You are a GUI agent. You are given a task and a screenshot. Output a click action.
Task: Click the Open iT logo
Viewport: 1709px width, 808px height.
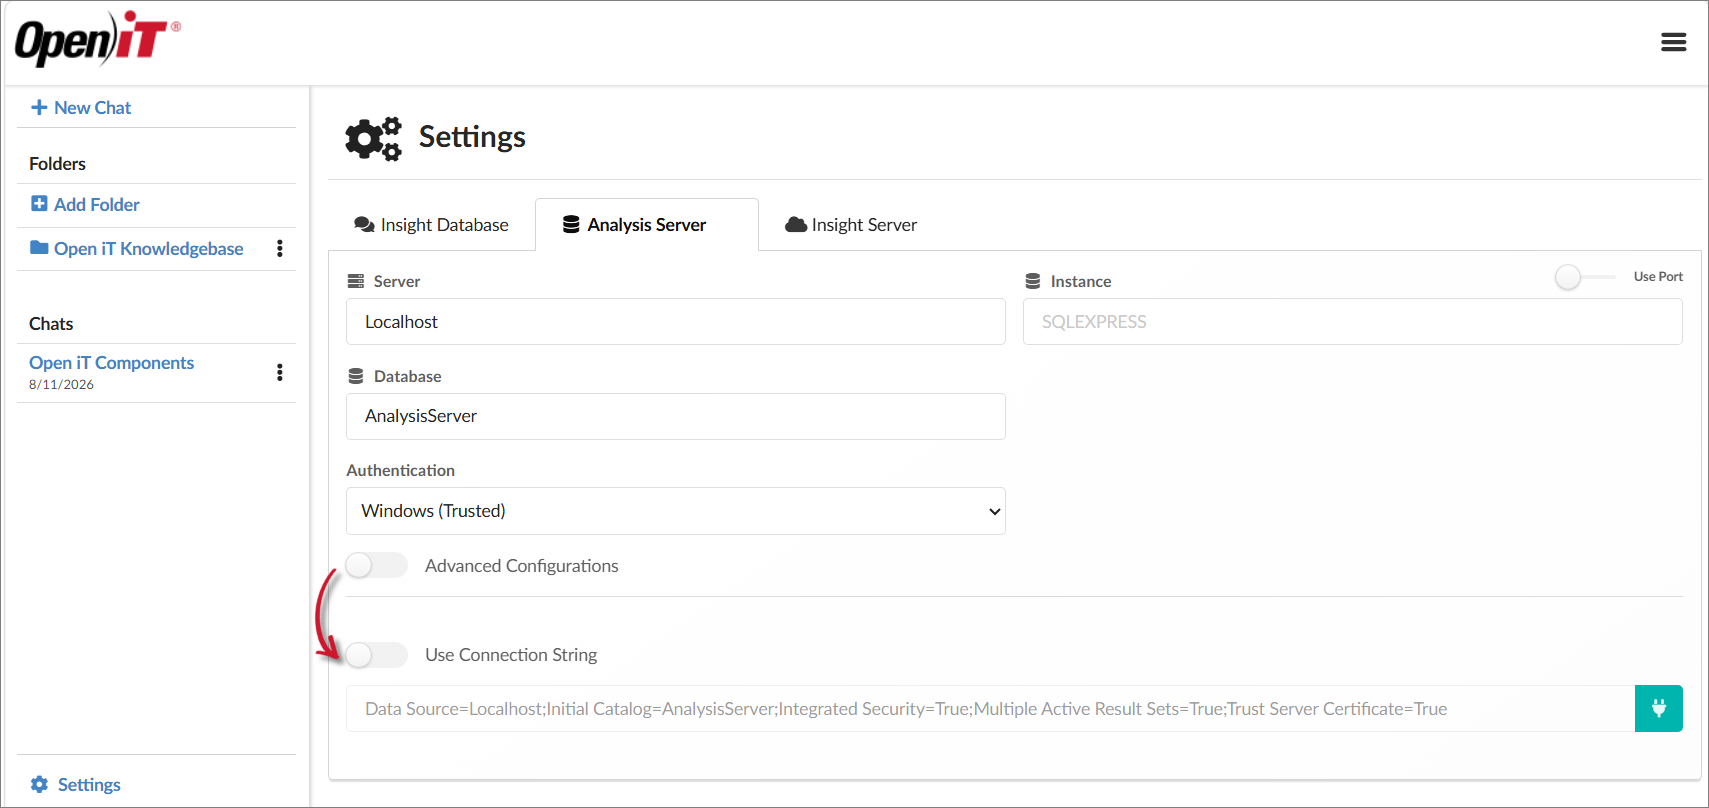tap(97, 39)
